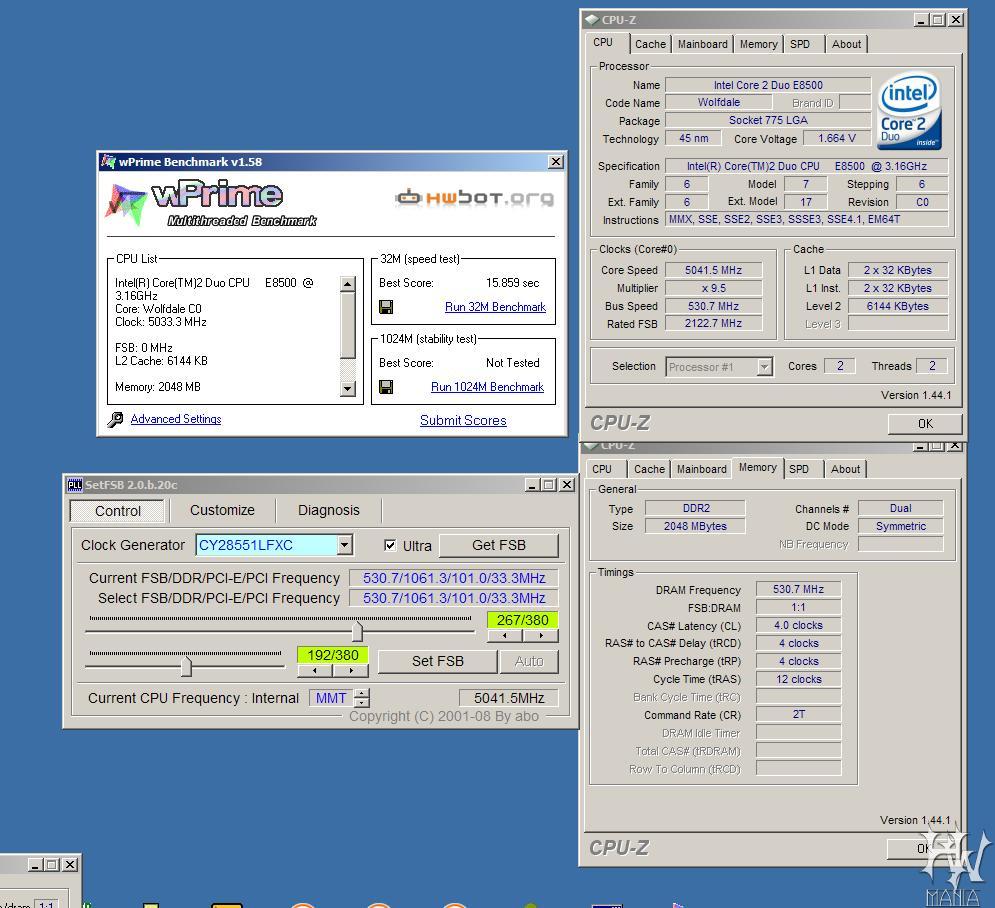Open Diagnosis tab in SetFSB

tap(329, 510)
